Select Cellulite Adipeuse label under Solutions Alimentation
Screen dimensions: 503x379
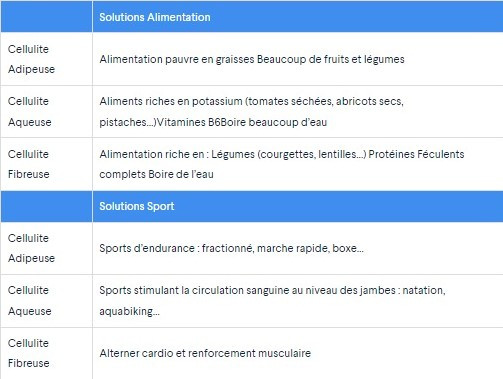(31, 59)
